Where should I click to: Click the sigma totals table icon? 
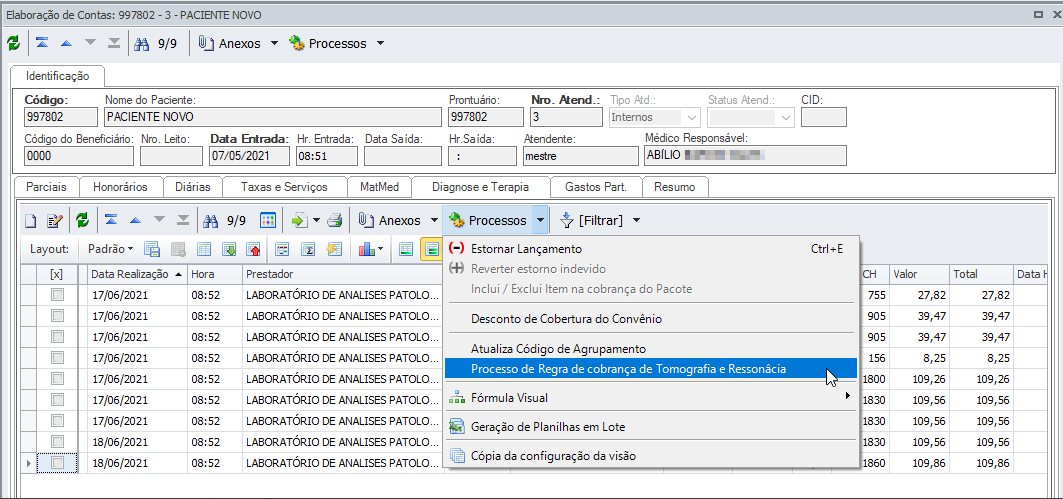(308, 249)
